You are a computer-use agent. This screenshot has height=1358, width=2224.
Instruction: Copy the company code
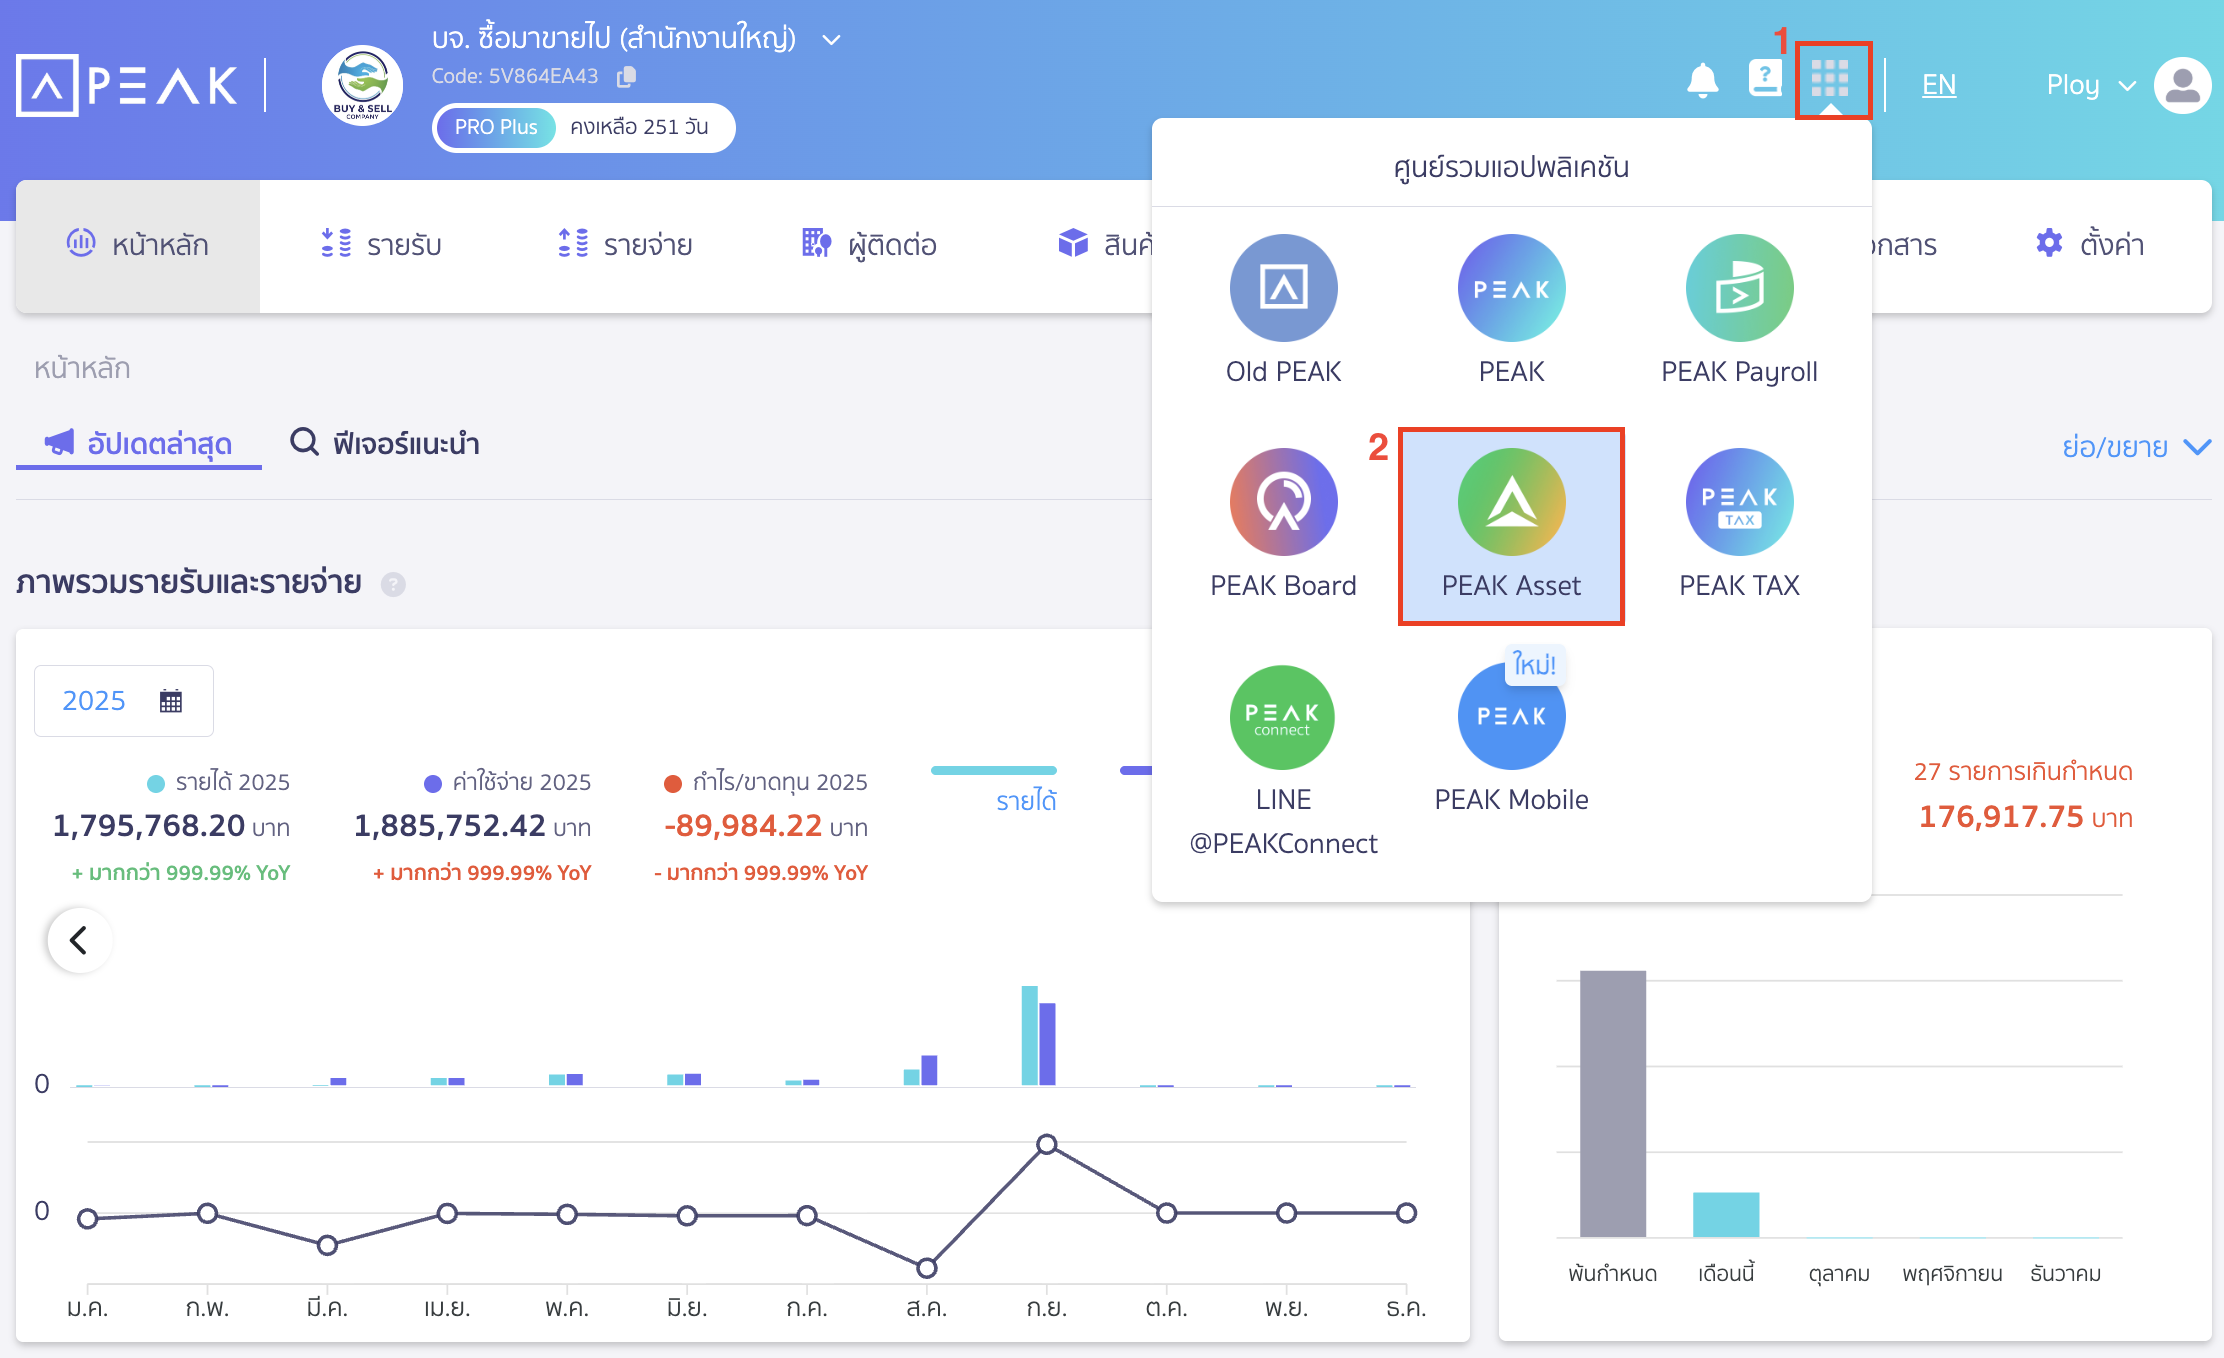tap(627, 76)
